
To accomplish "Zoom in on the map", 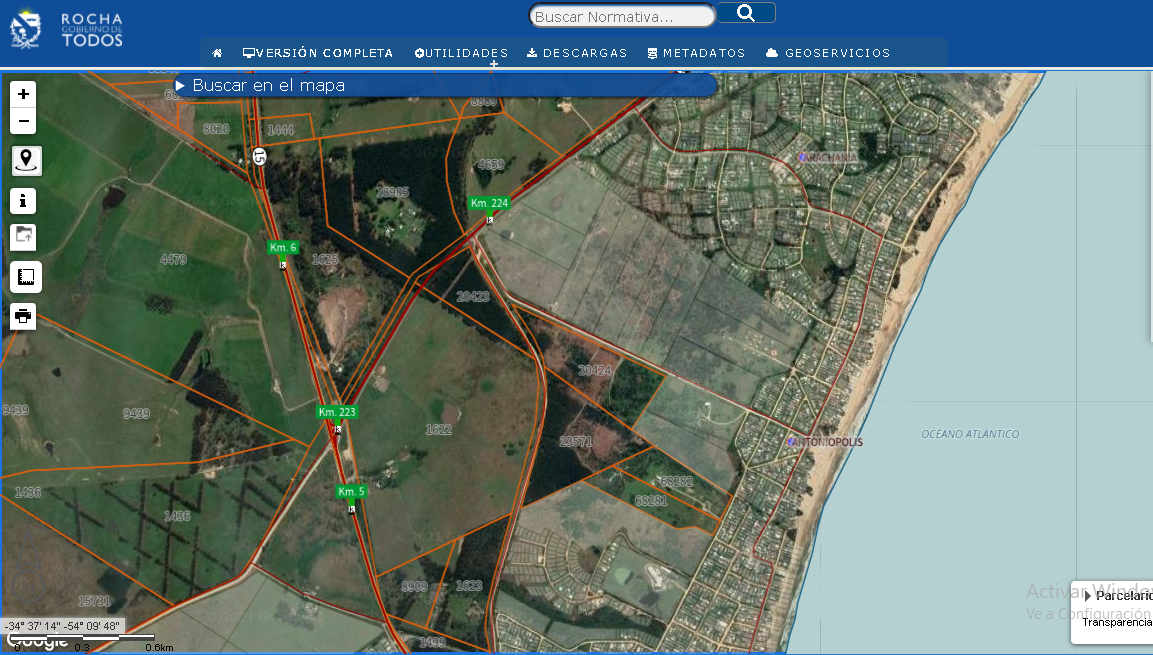I will (x=24, y=94).
